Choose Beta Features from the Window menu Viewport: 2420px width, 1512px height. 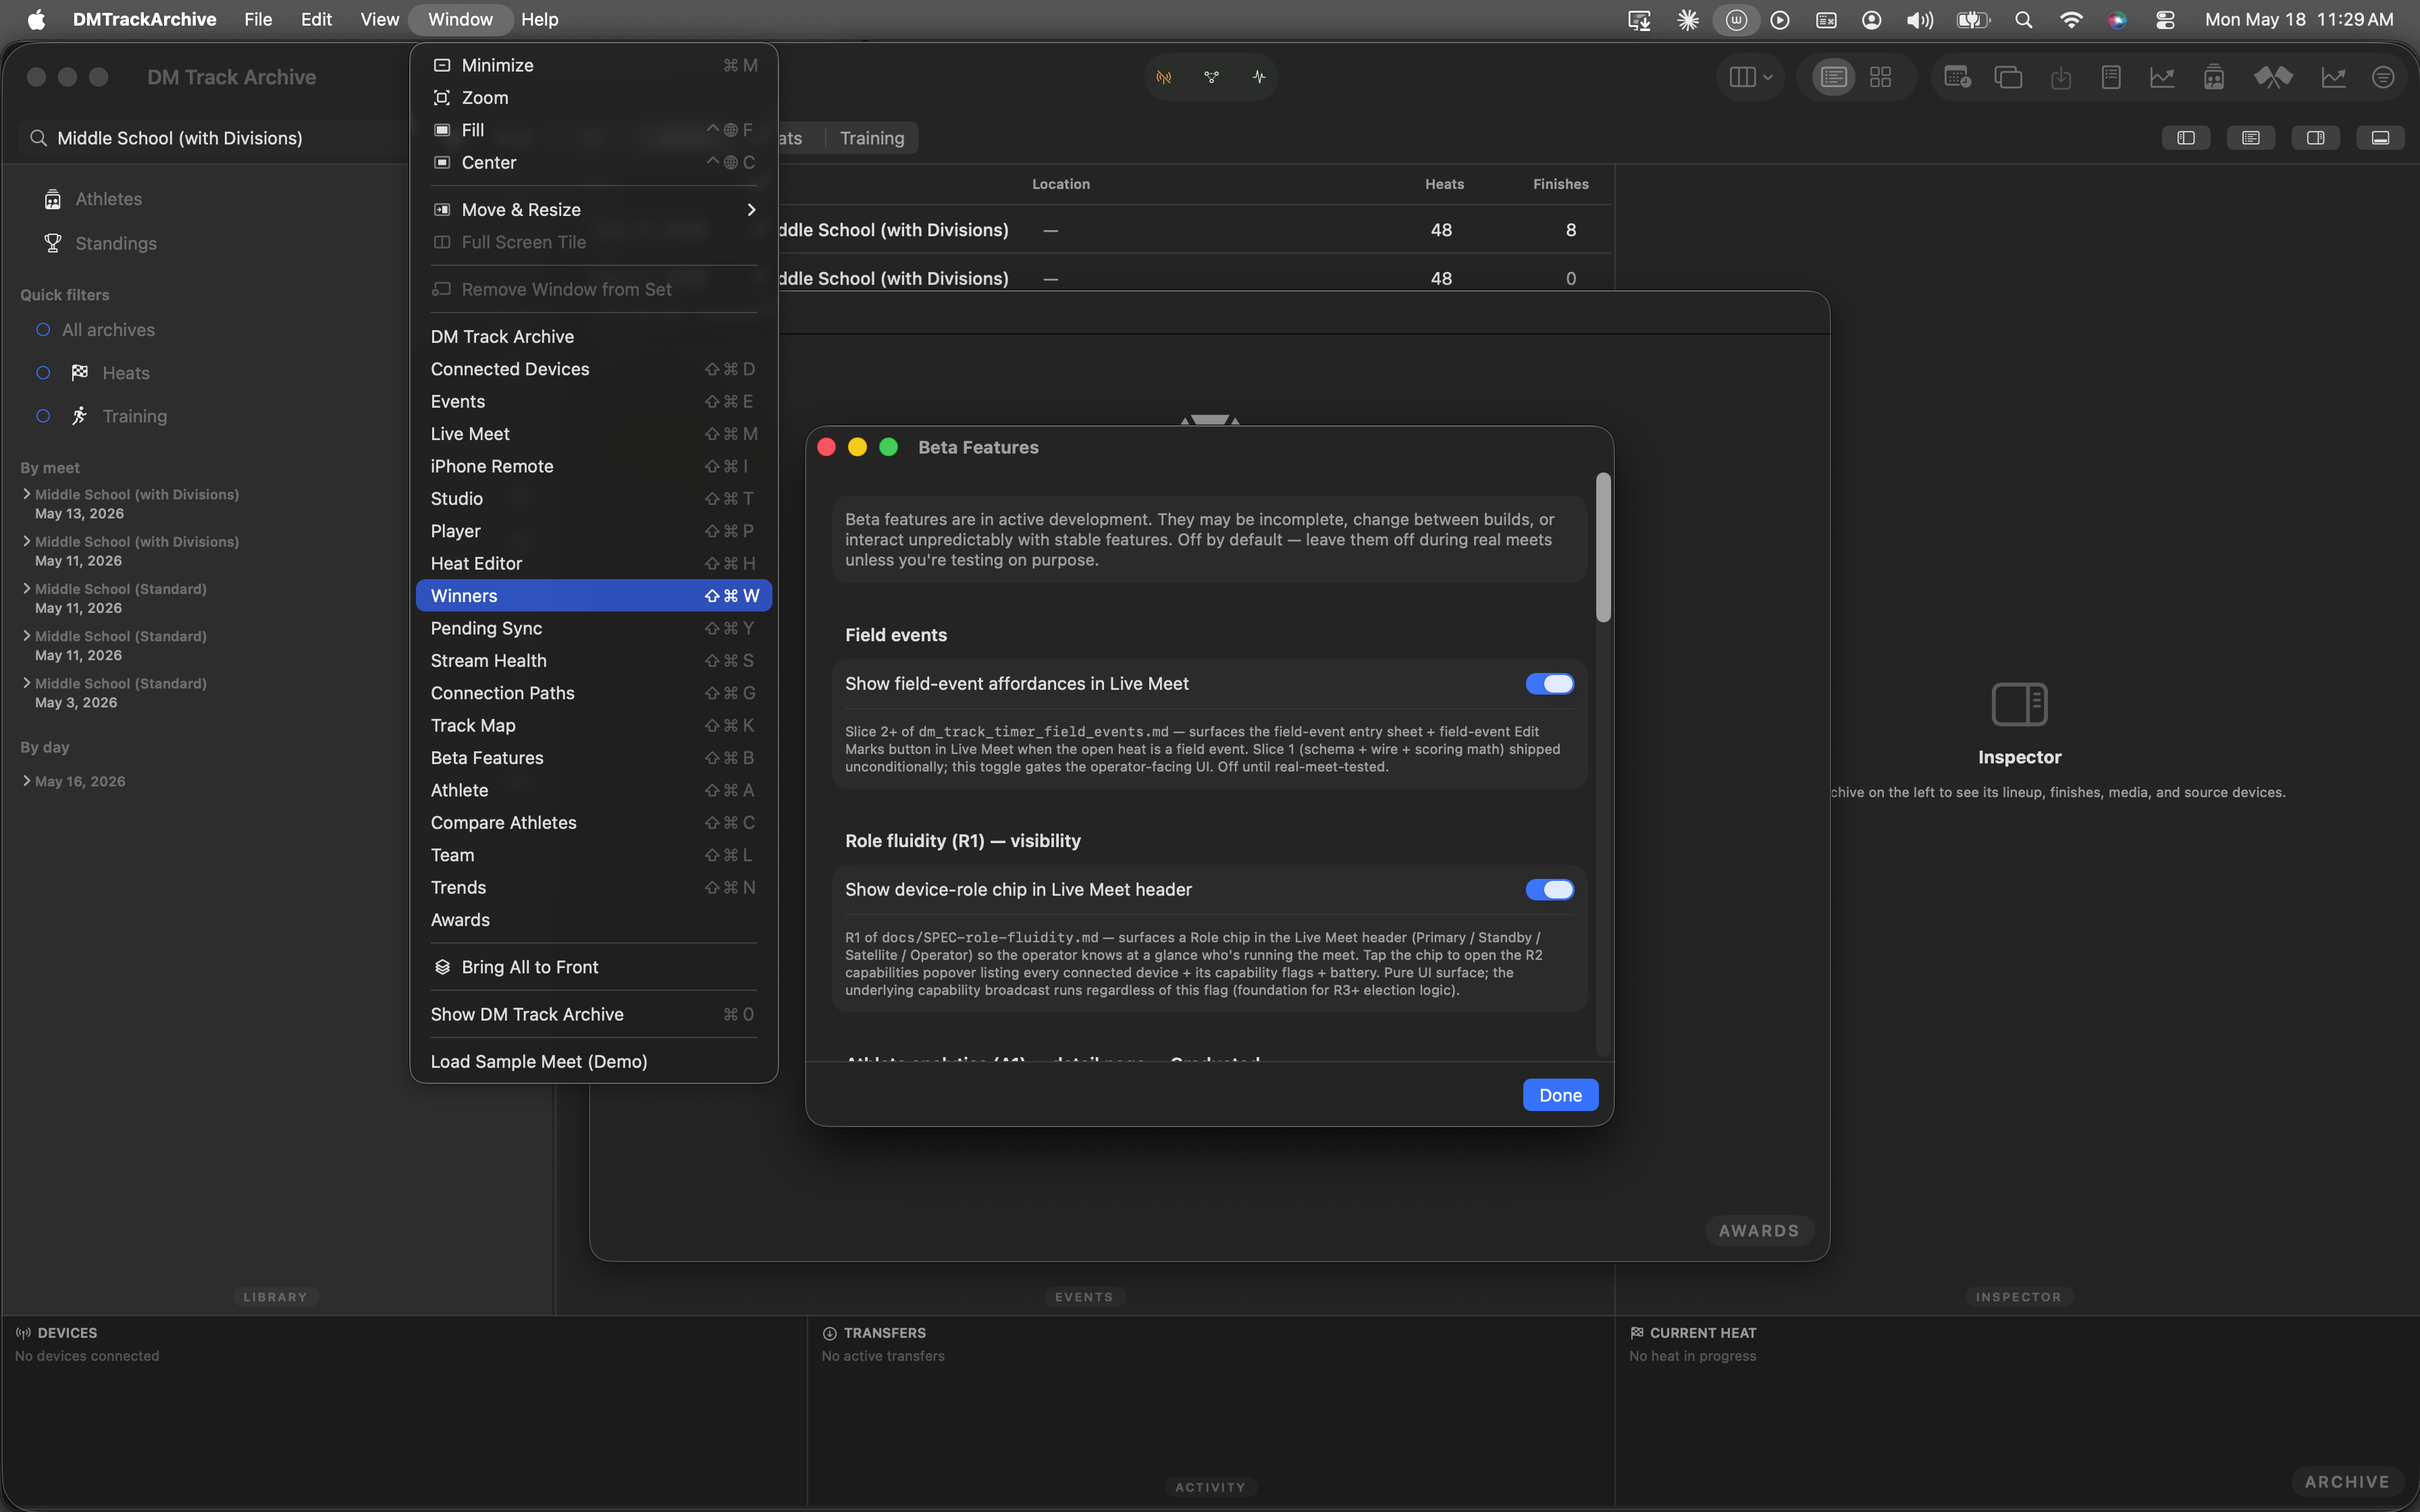(594, 758)
